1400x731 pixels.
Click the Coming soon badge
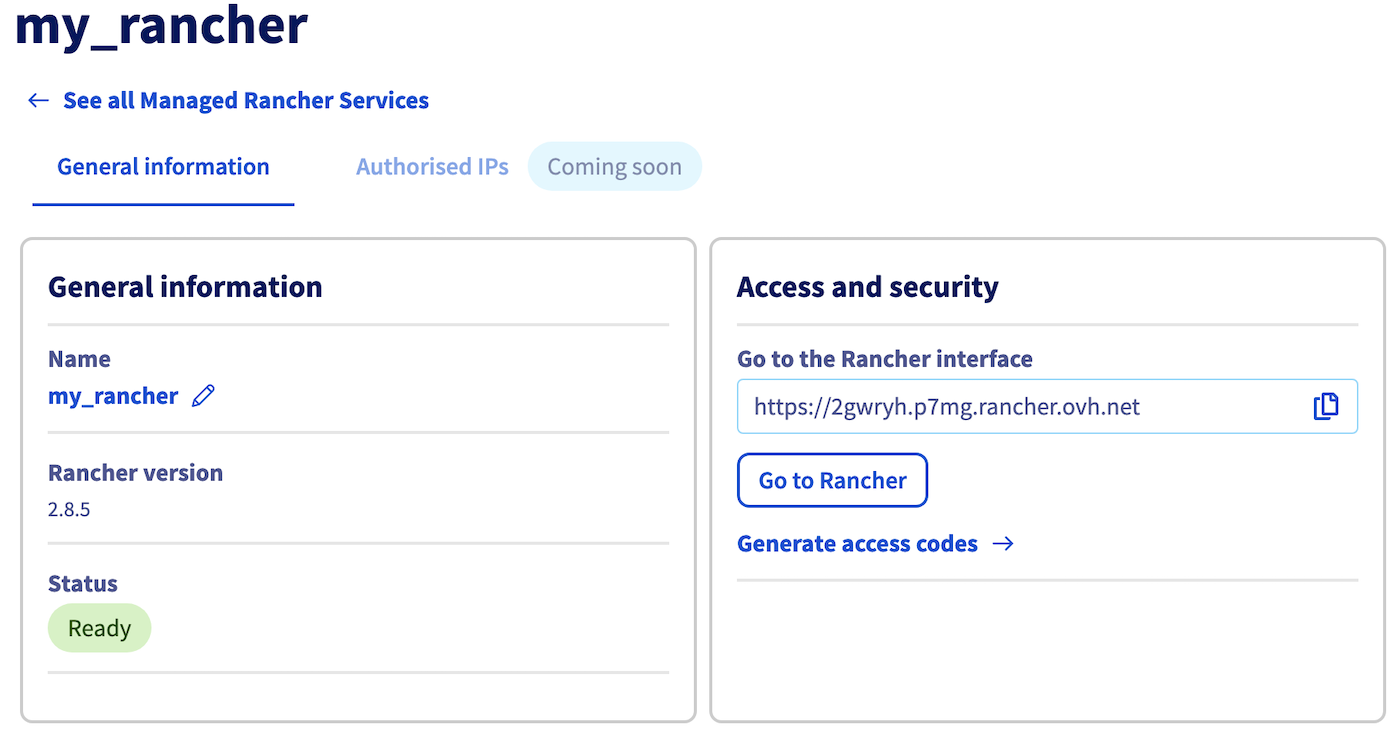614,167
